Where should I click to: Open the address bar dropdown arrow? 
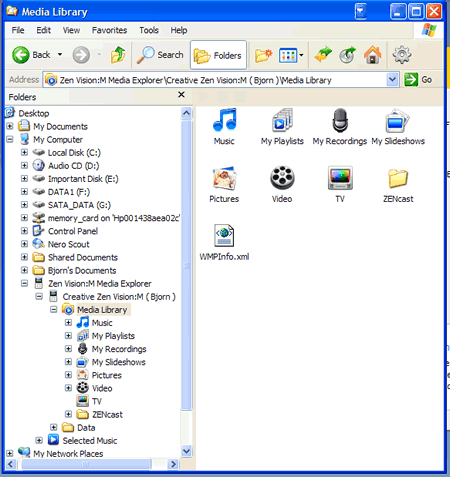tap(393, 80)
